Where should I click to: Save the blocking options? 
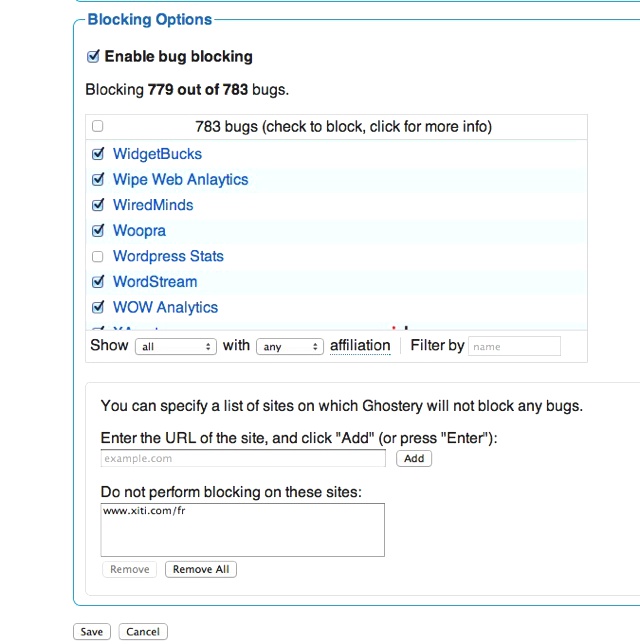point(91,632)
